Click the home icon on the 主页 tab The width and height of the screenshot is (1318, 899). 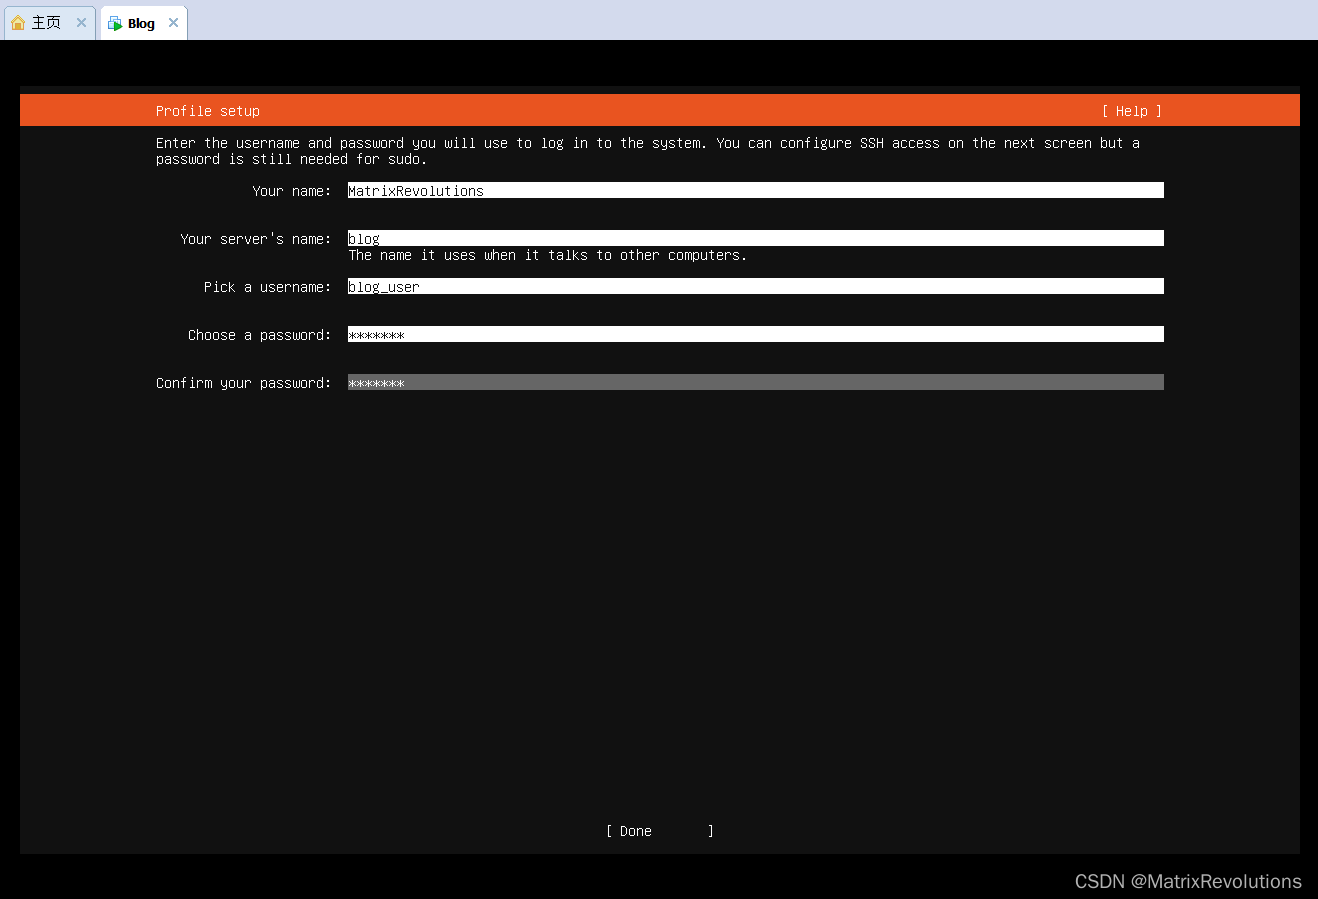18,22
